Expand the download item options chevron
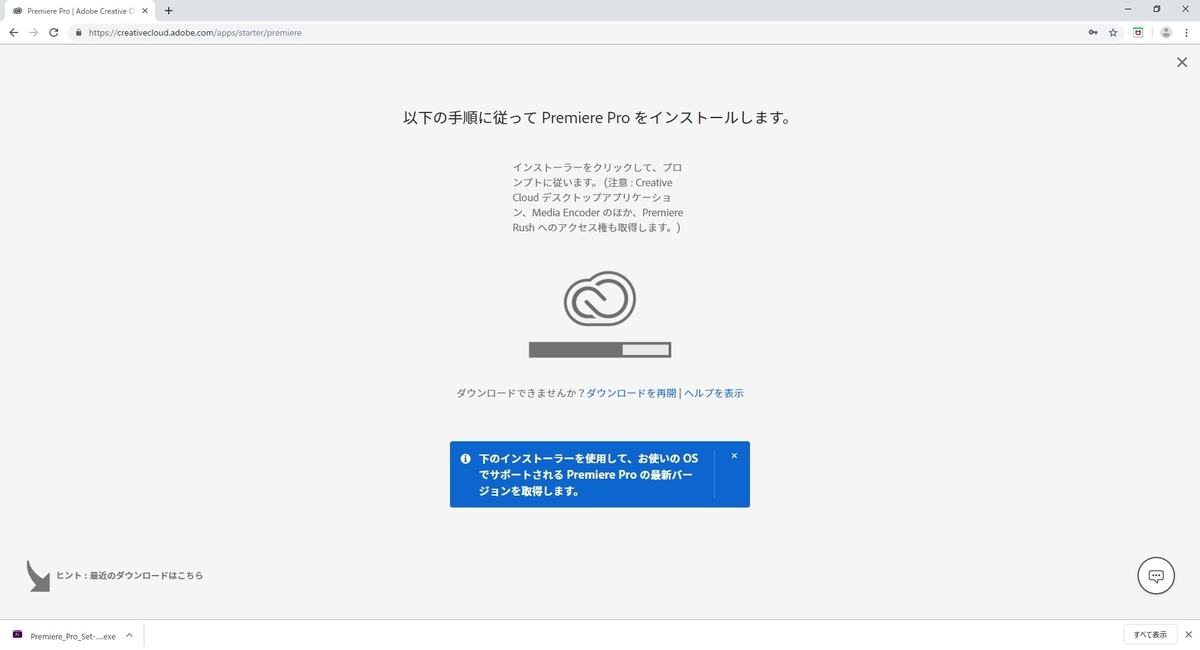The width and height of the screenshot is (1200, 650). coord(129,635)
